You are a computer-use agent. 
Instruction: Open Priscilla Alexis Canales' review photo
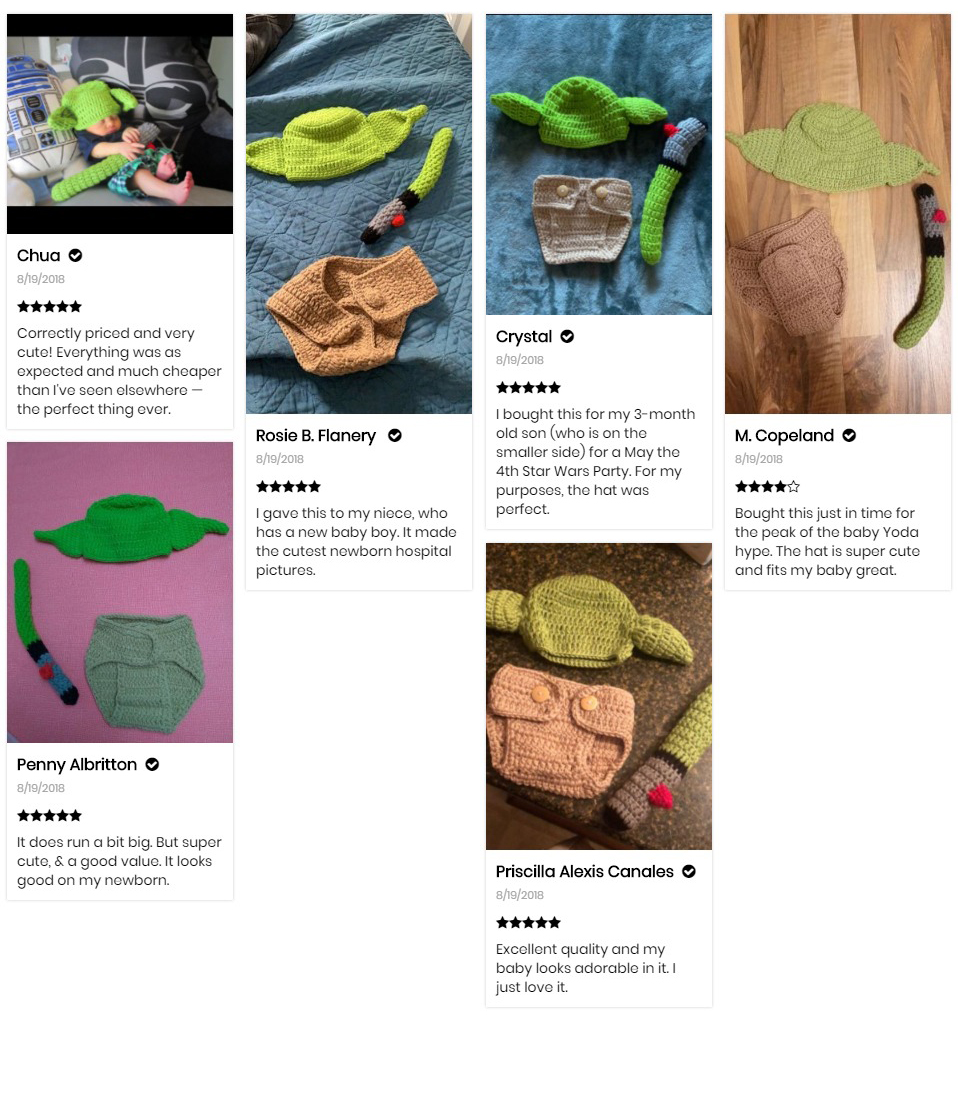pos(598,697)
